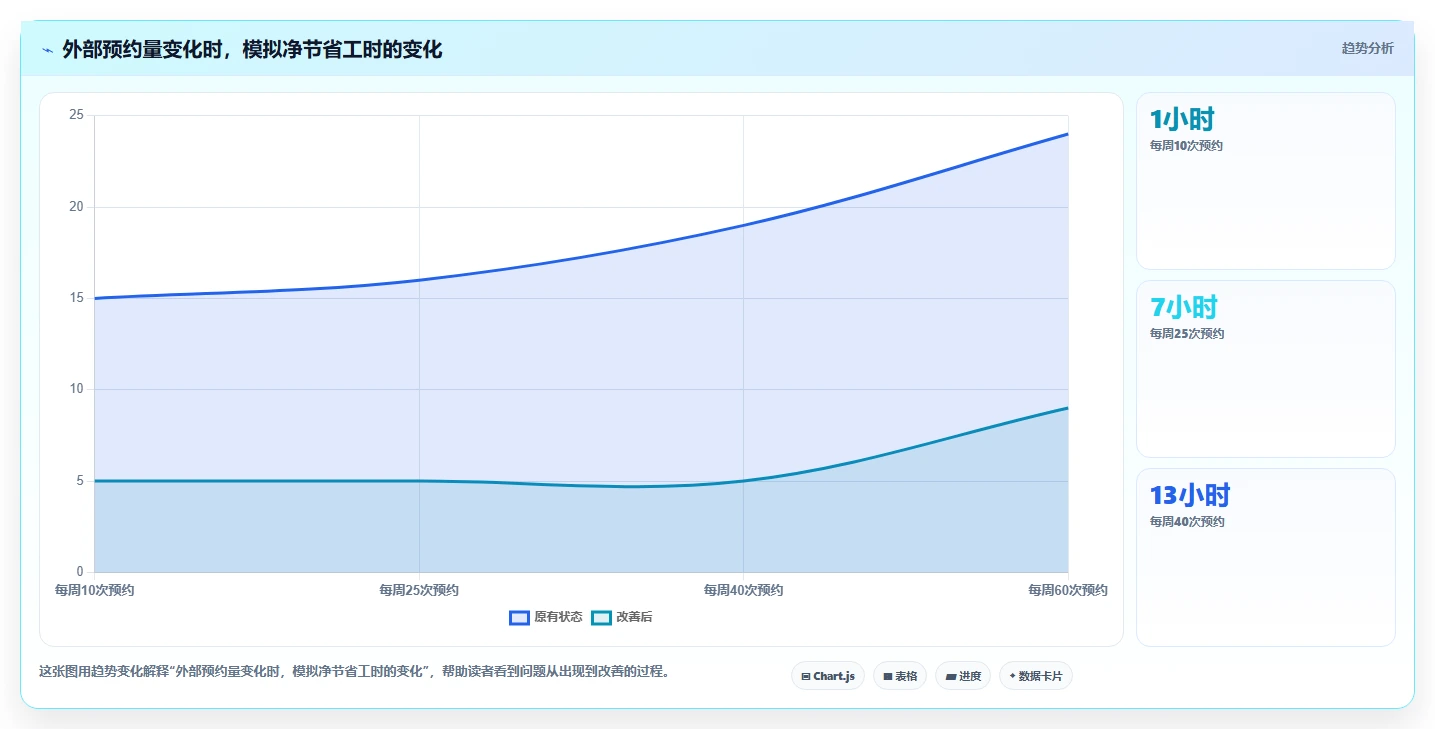Click the 每周40次预约 x-axis label

click(x=743, y=590)
